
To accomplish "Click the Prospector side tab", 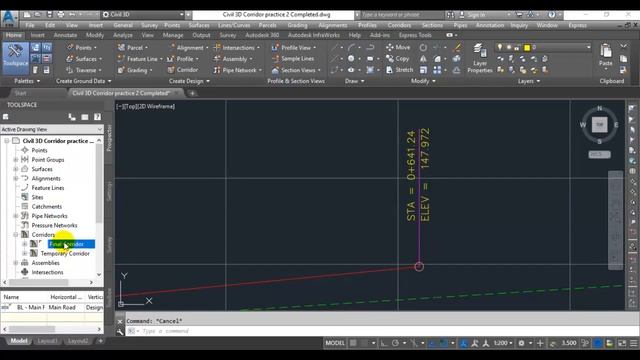I will tap(109, 138).
